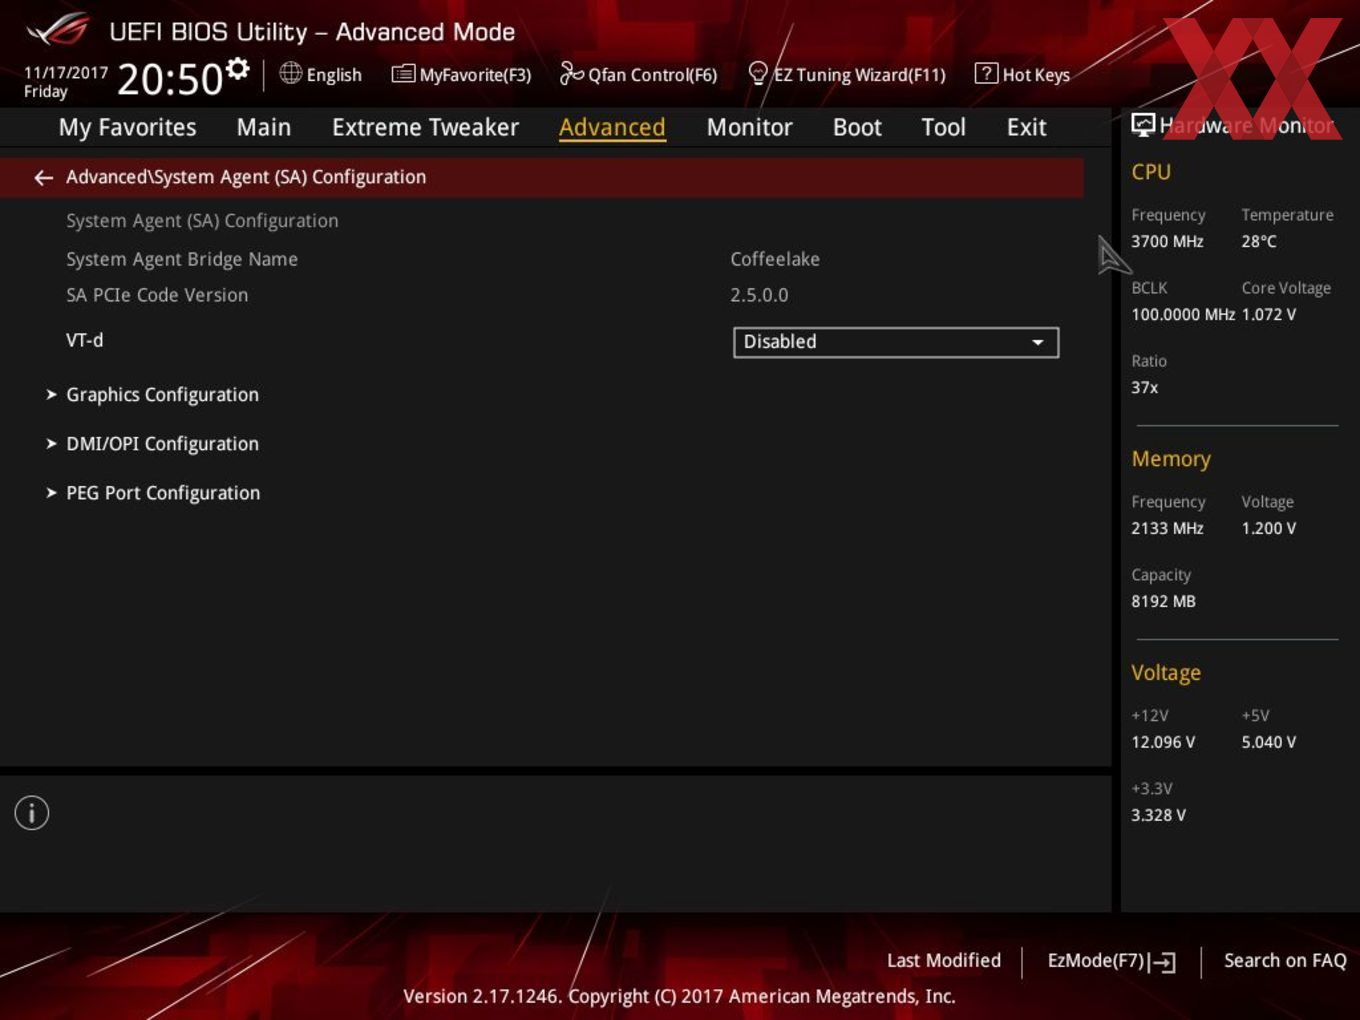Go to Boot tab
1360x1020 pixels.
coord(857,127)
